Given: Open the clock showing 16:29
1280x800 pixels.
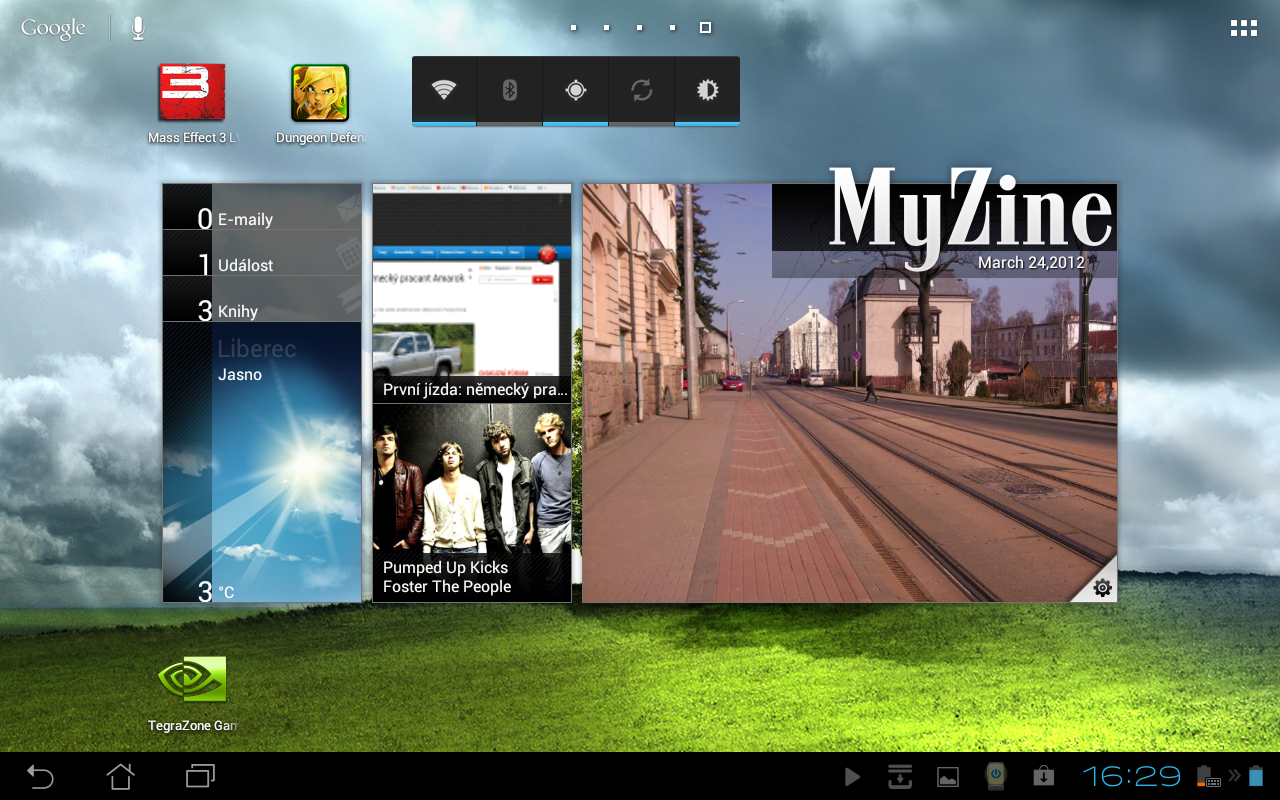Looking at the screenshot, I should coord(1133,775).
